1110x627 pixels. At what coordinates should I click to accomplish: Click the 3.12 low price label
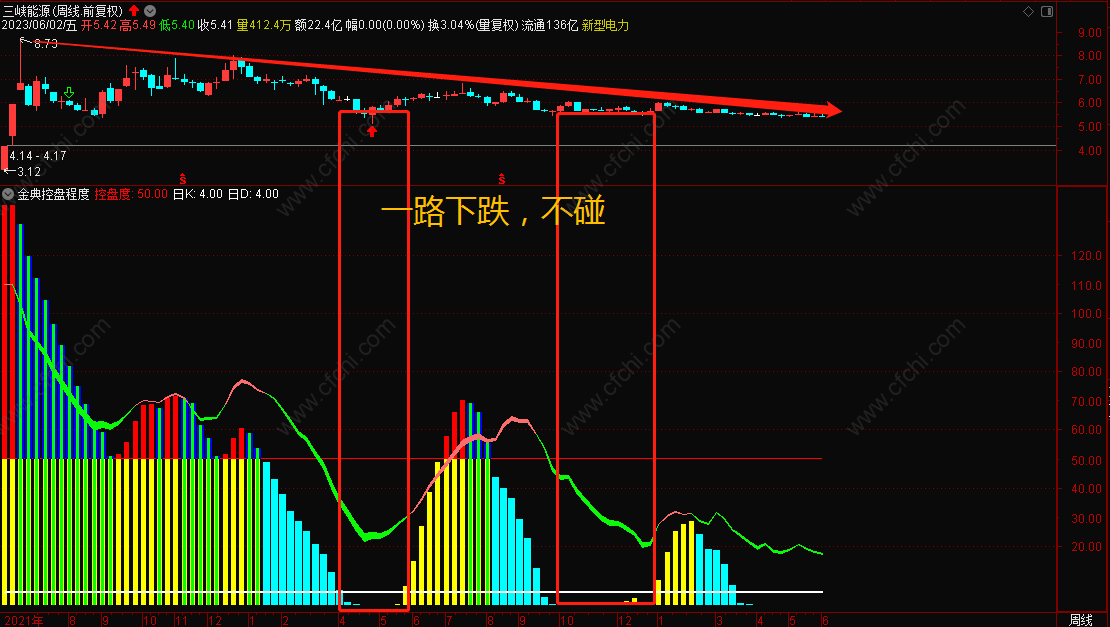(29, 171)
